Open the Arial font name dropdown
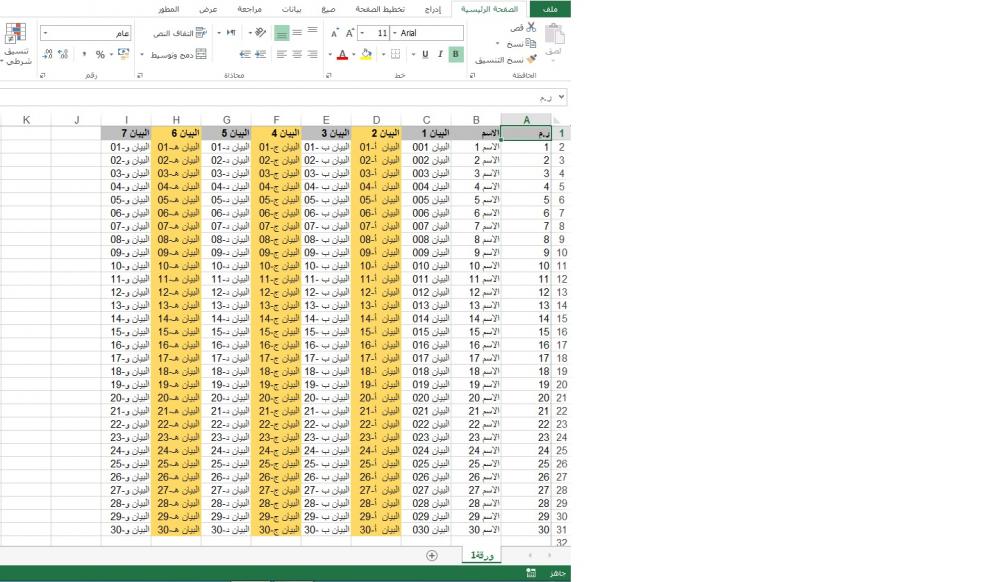Viewport: 1000px width, 582px height. coord(395,33)
